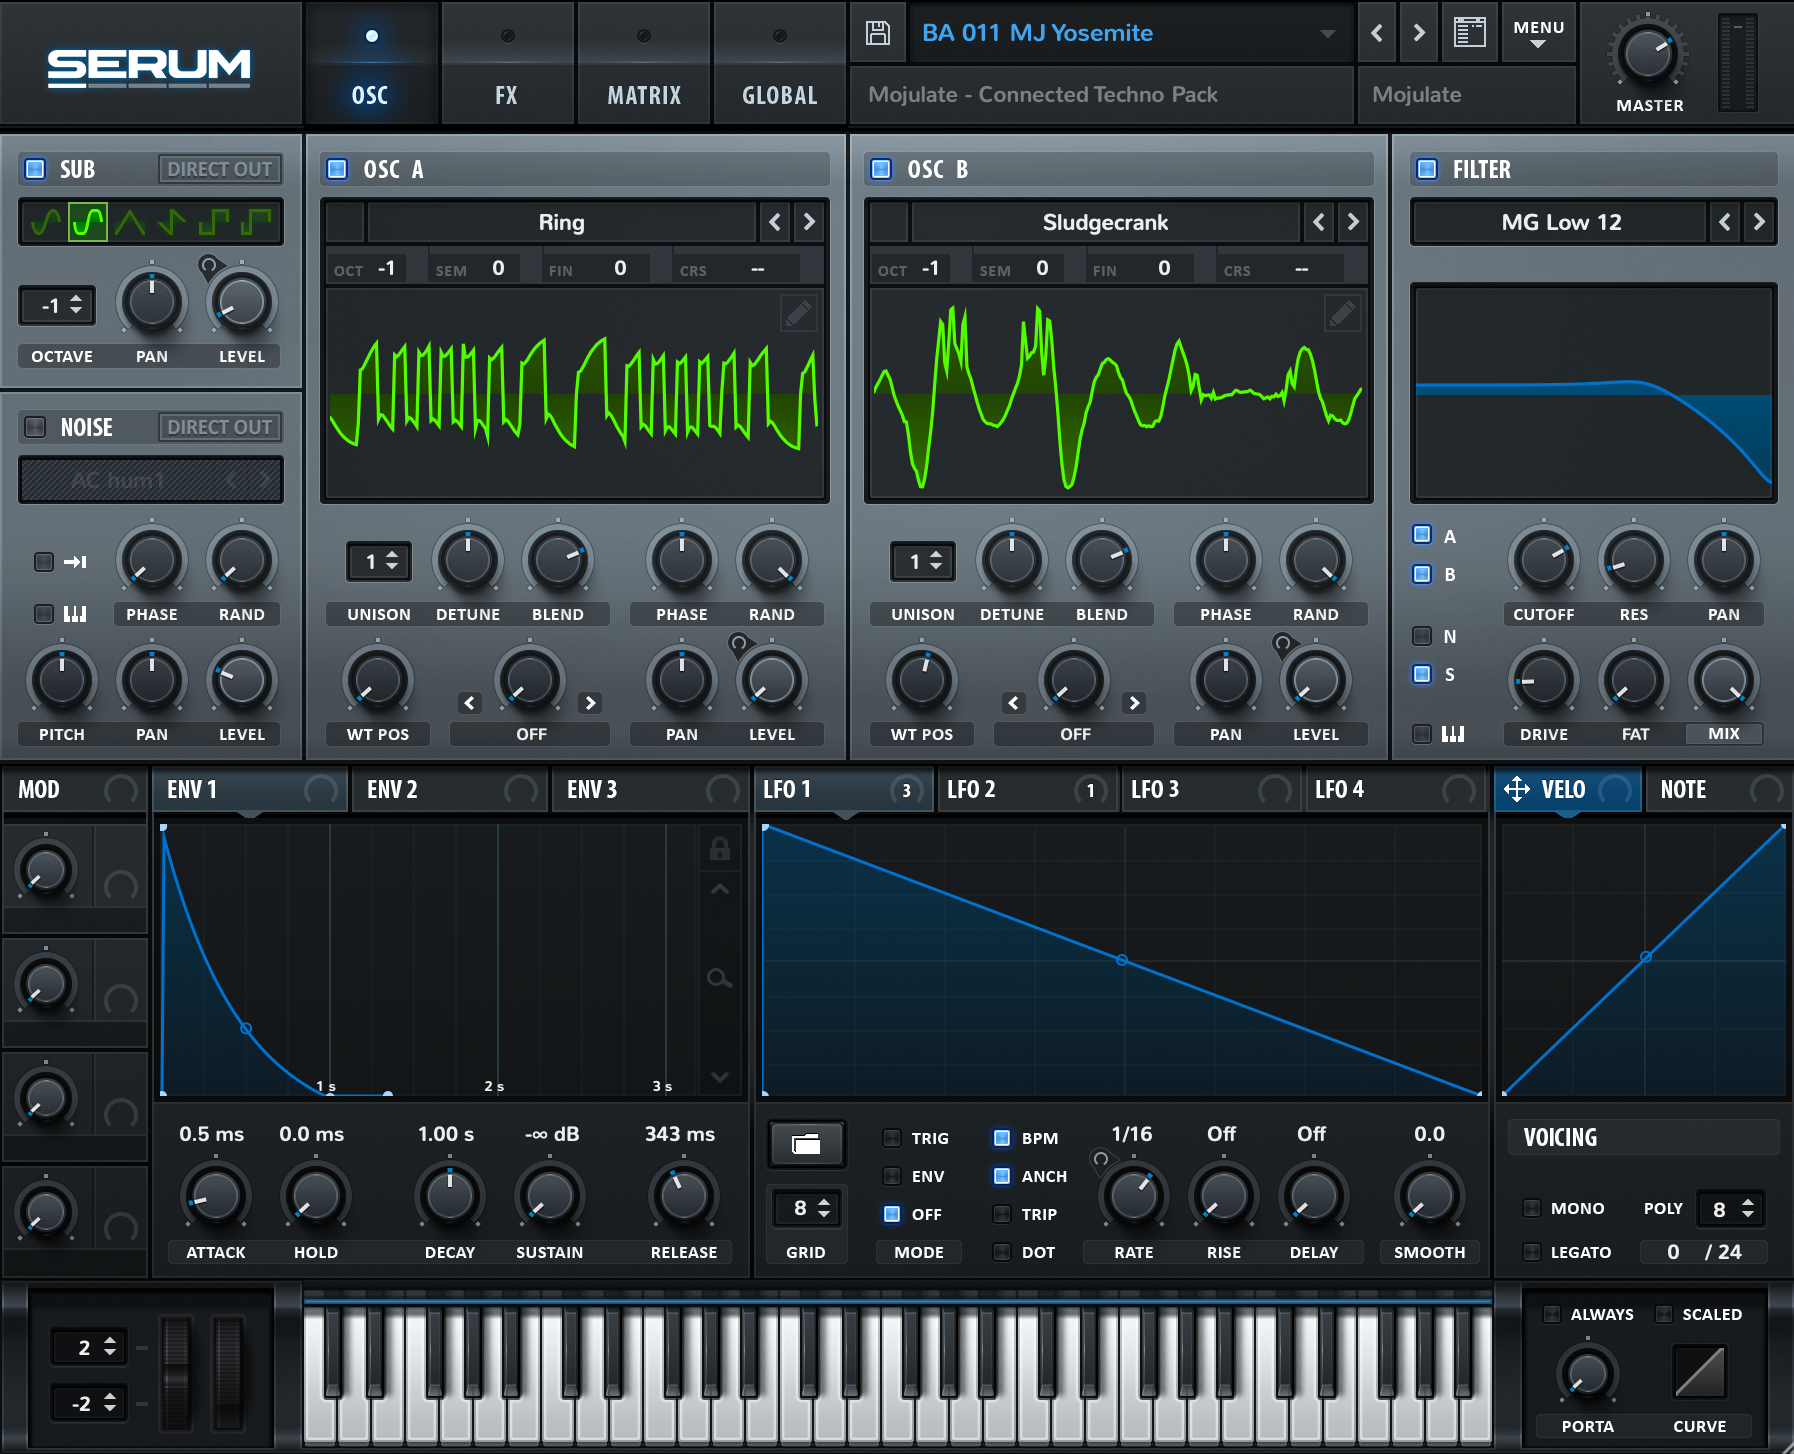1794x1454 pixels.
Task: Switch to previous filter type arrow
Action: [x=1725, y=222]
